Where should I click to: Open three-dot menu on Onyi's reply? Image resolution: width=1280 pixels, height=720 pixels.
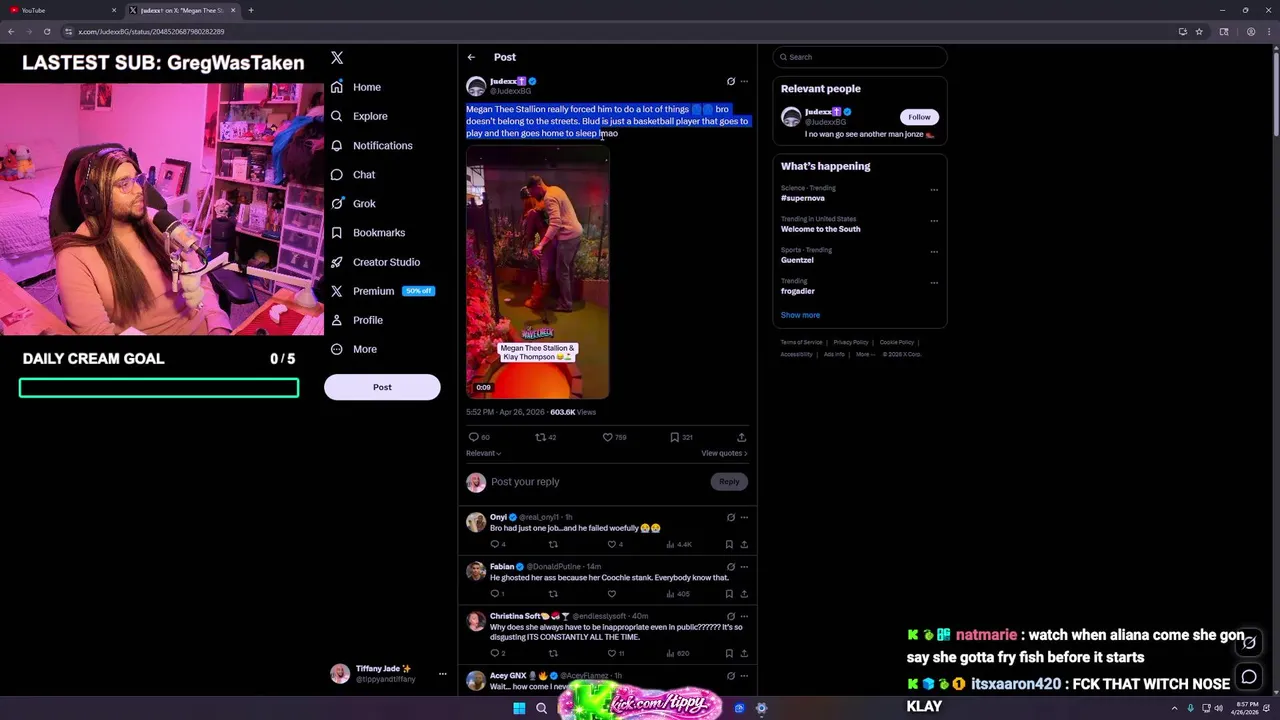pyautogui.click(x=743, y=517)
